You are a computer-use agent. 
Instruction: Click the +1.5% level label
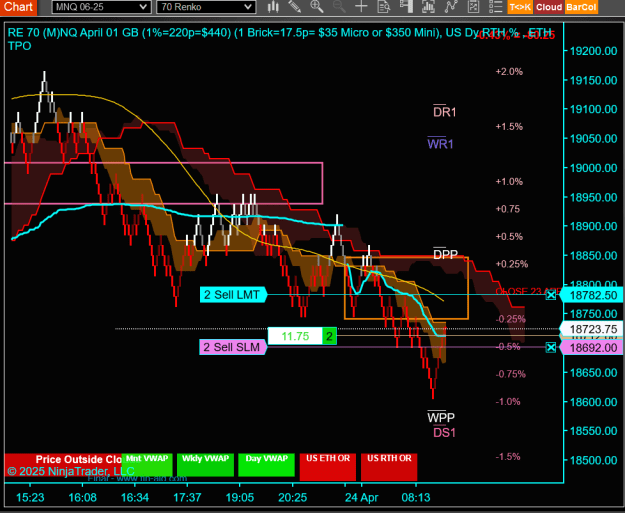[509, 127]
